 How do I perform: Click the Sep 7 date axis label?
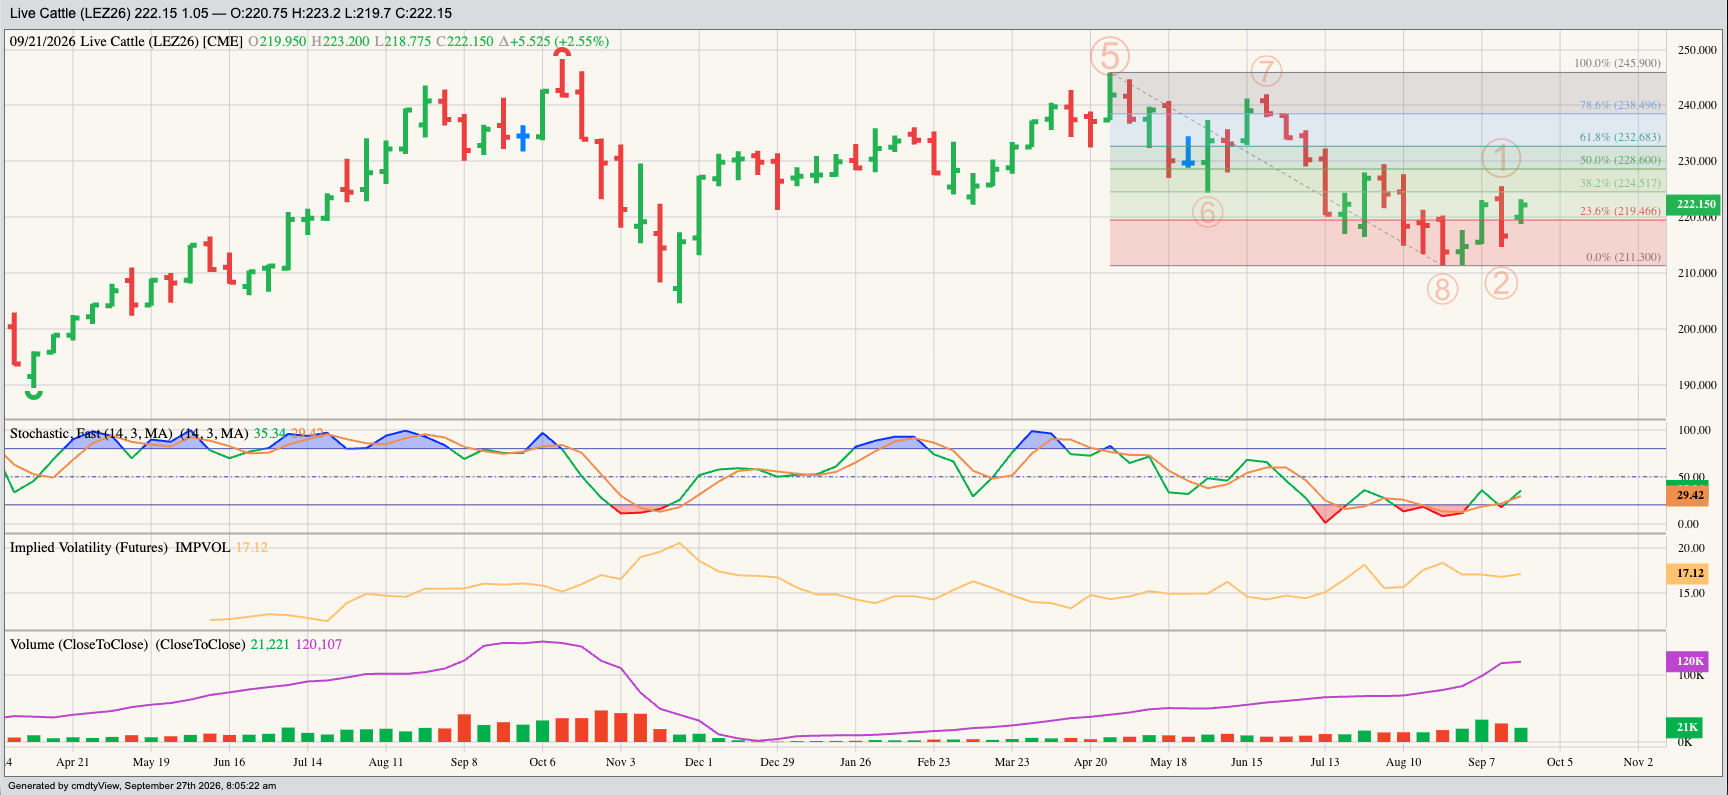point(1481,762)
